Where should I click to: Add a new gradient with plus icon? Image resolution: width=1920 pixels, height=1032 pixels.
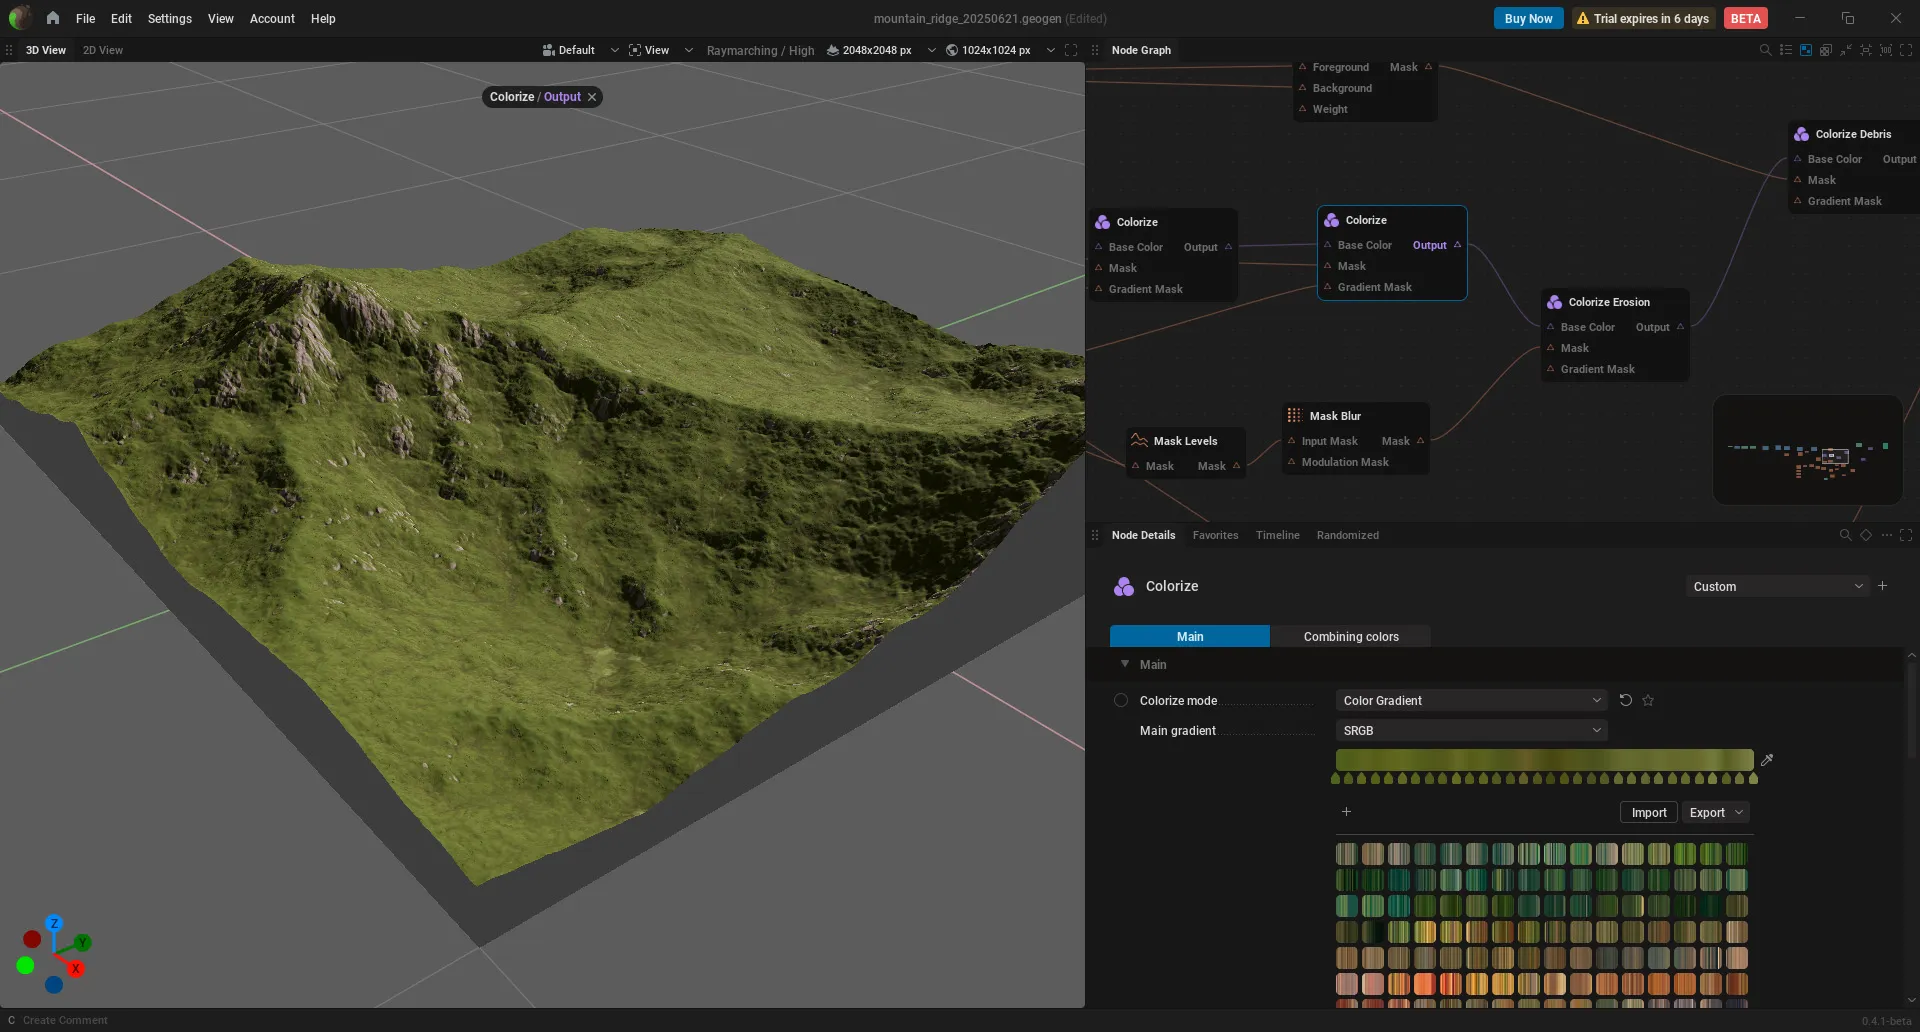[x=1346, y=812]
